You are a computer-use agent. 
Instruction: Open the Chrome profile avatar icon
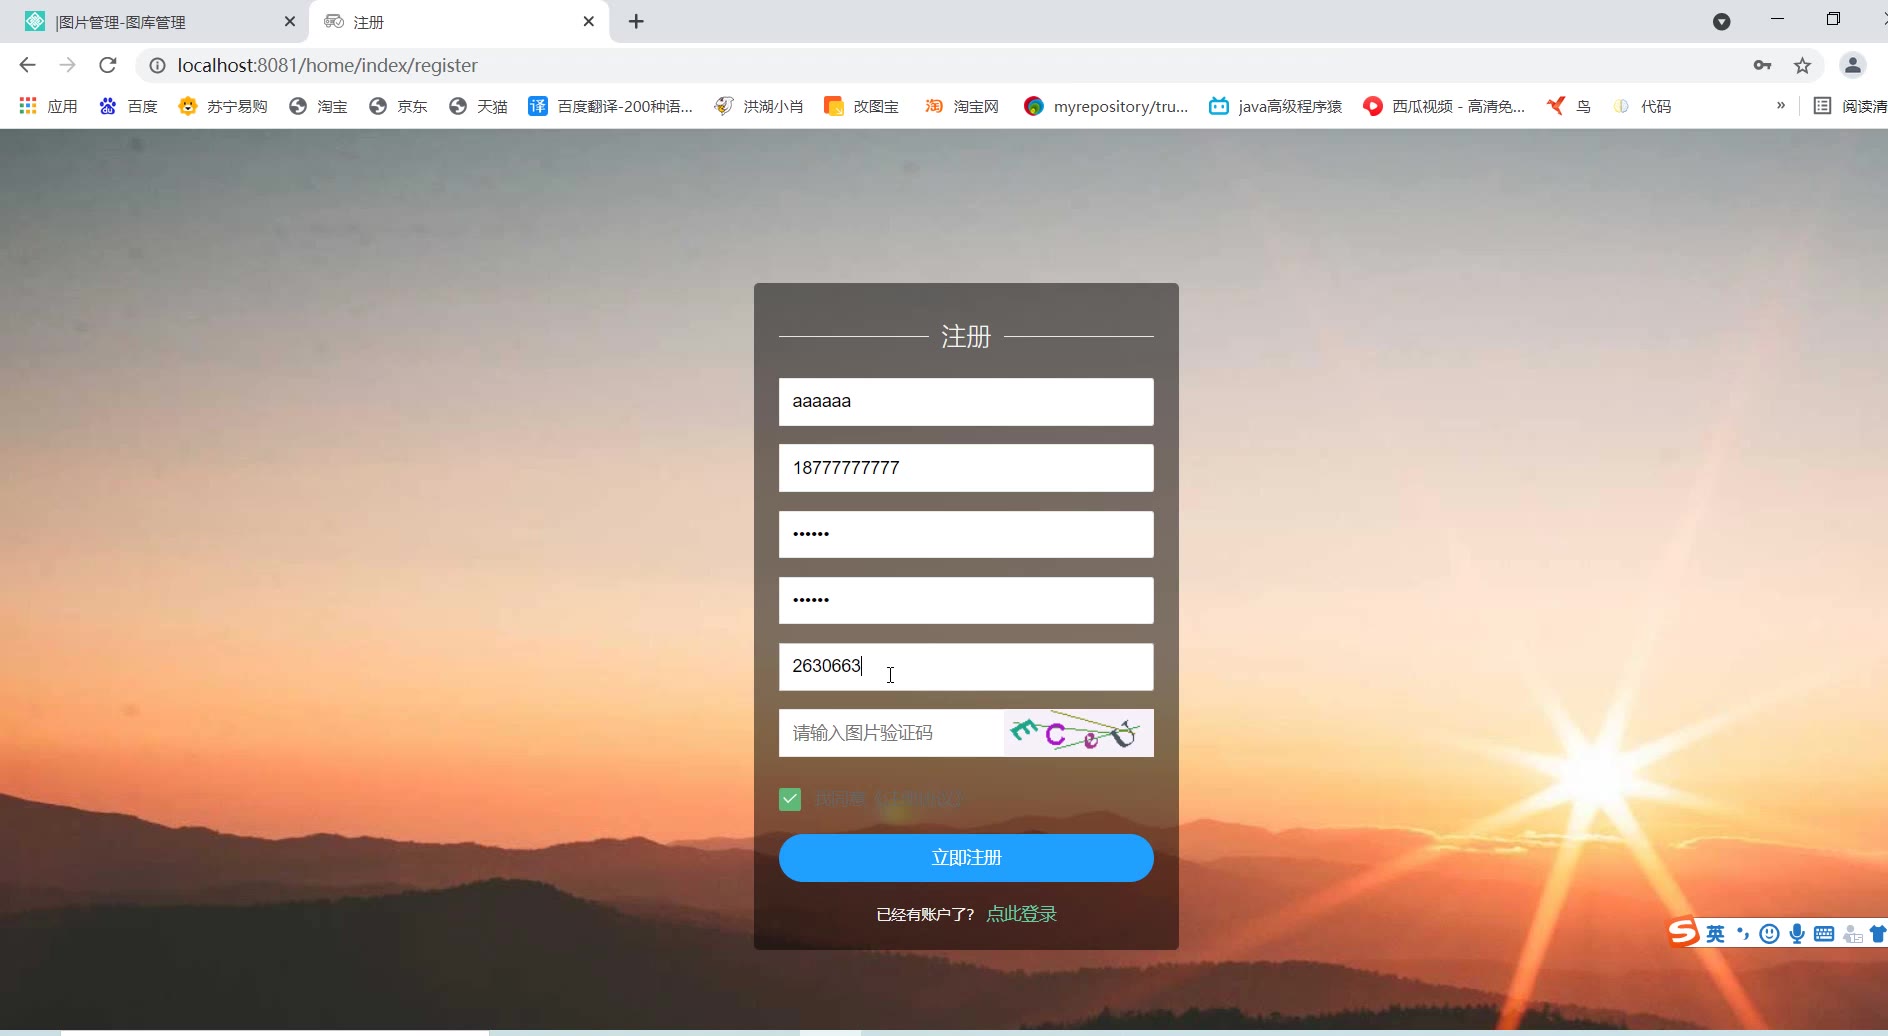coord(1852,65)
